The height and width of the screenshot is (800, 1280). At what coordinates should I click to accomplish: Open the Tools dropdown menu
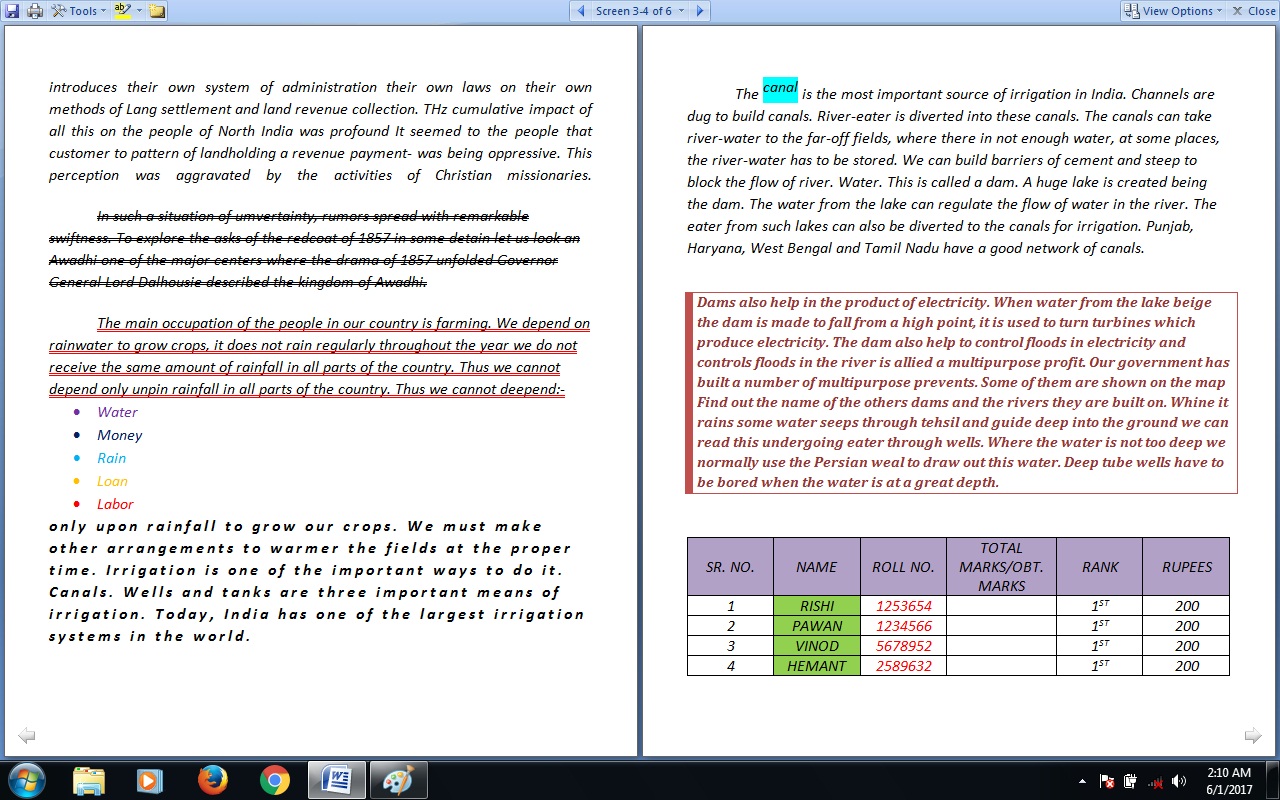point(79,10)
